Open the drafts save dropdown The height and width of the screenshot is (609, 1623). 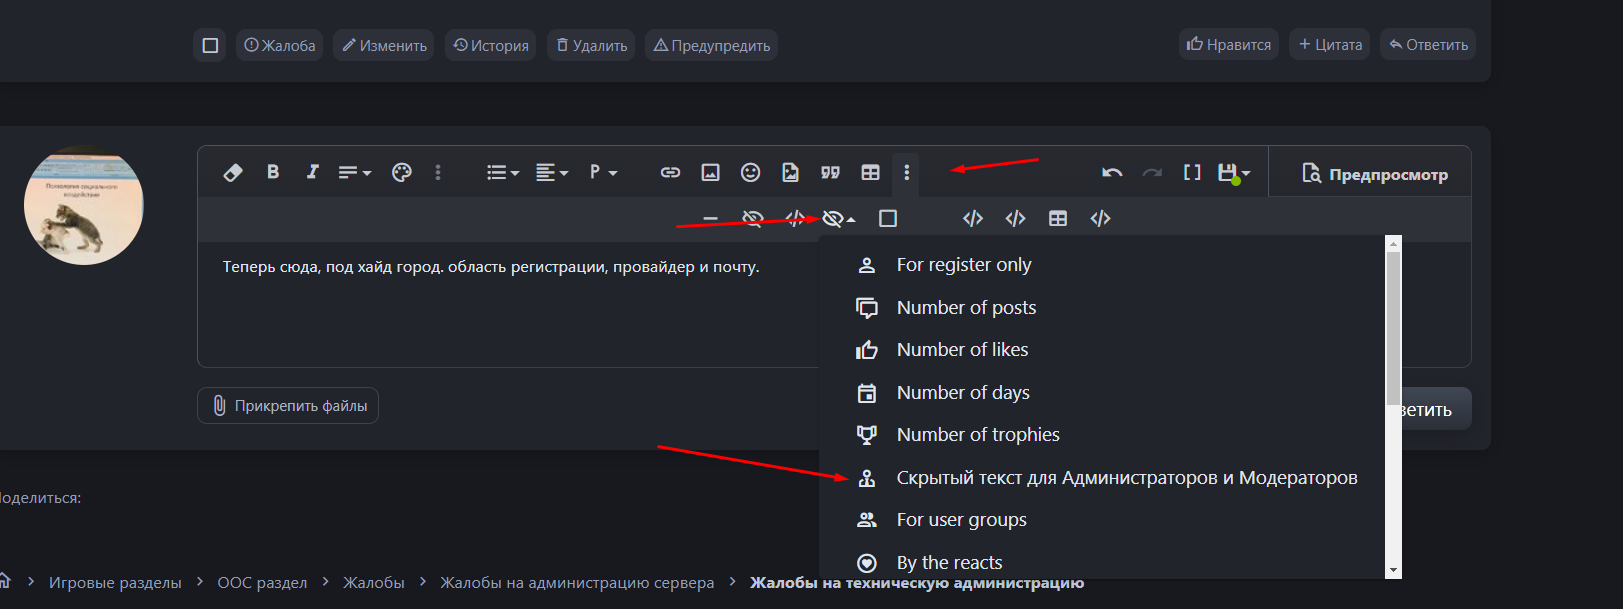(1234, 172)
